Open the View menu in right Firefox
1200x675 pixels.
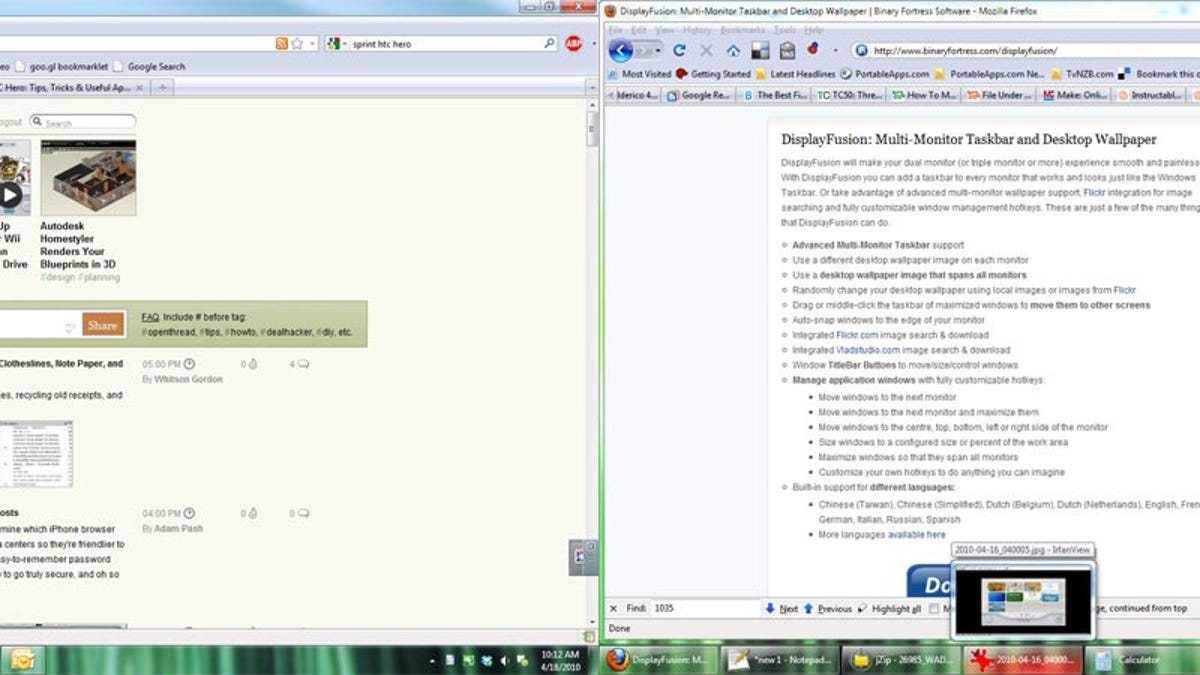click(666, 30)
